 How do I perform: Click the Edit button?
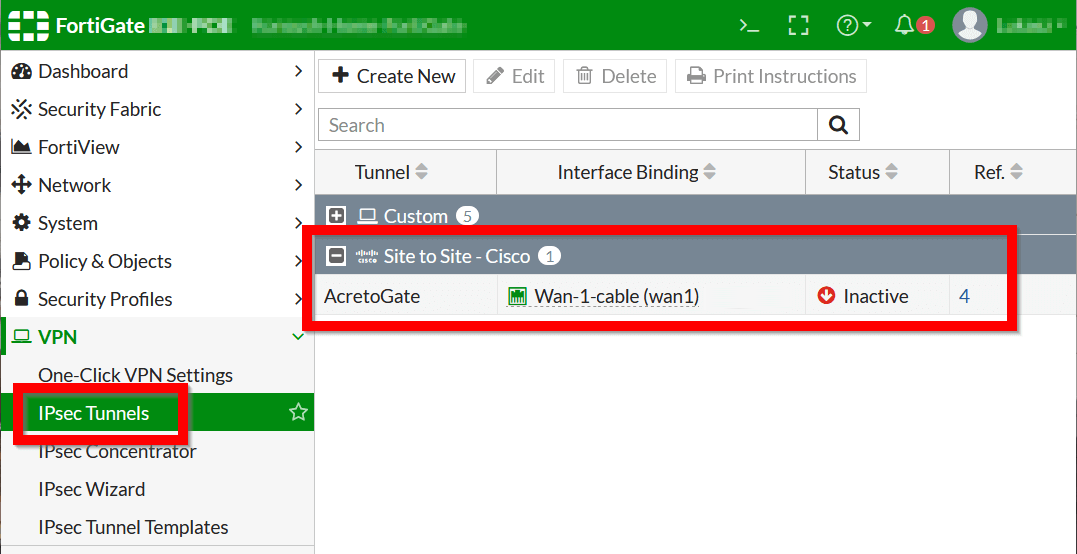pos(514,76)
